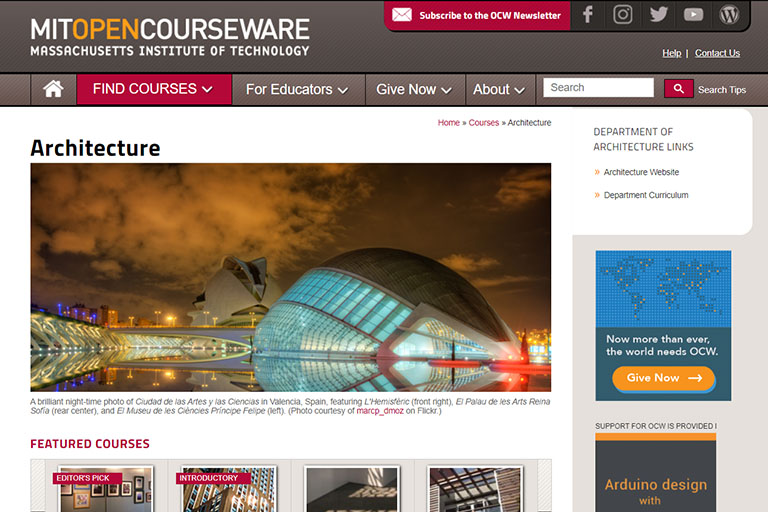Open the Help link
Viewport: 768px width, 512px height.
click(672, 53)
